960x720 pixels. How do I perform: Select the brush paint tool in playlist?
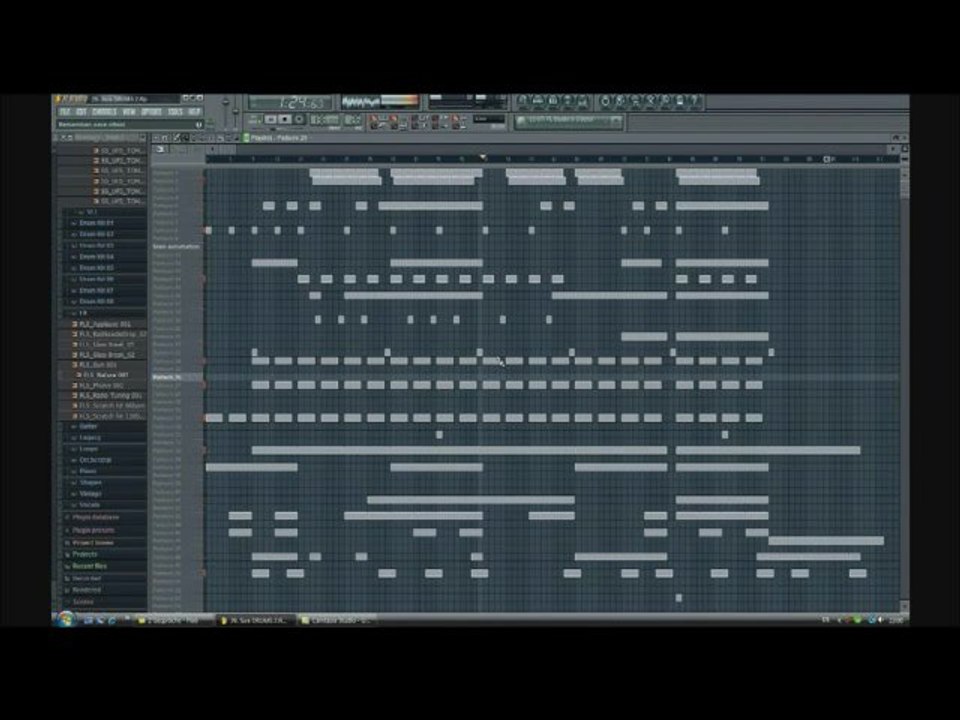pyautogui.click(x=185, y=138)
